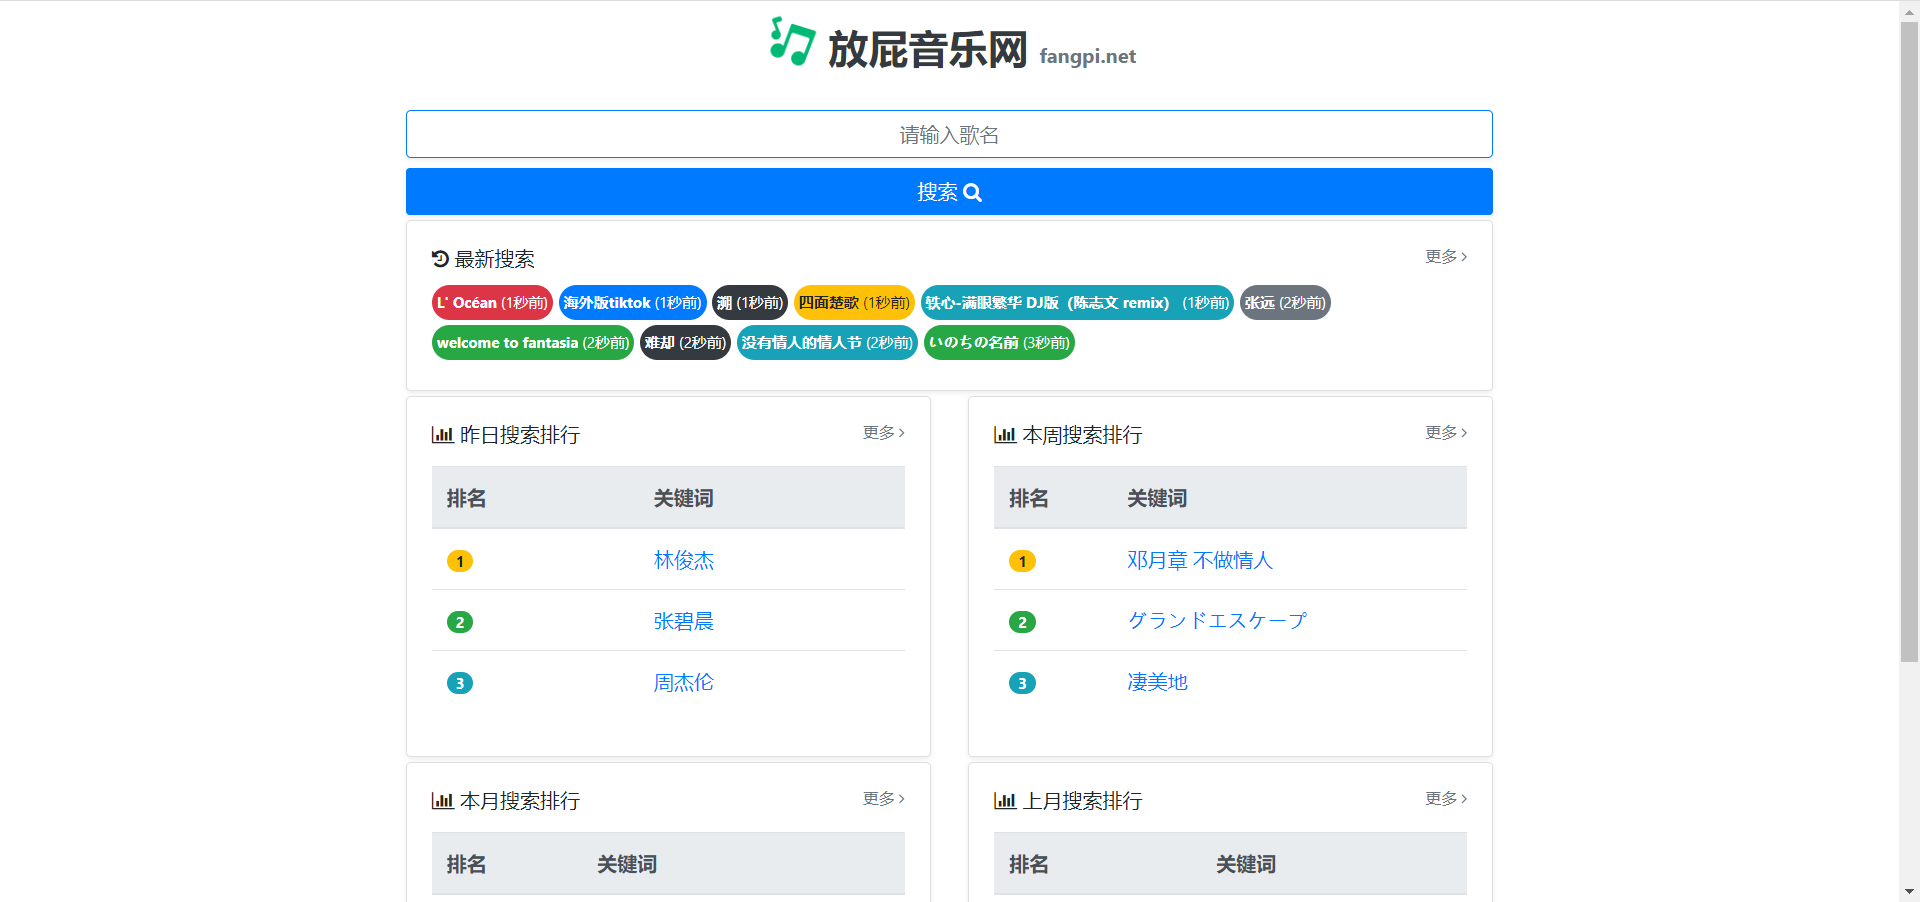Click bar chart icon next to 本周搜索排行
The height and width of the screenshot is (902, 1920).
pyautogui.click(x=1004, y=435)
